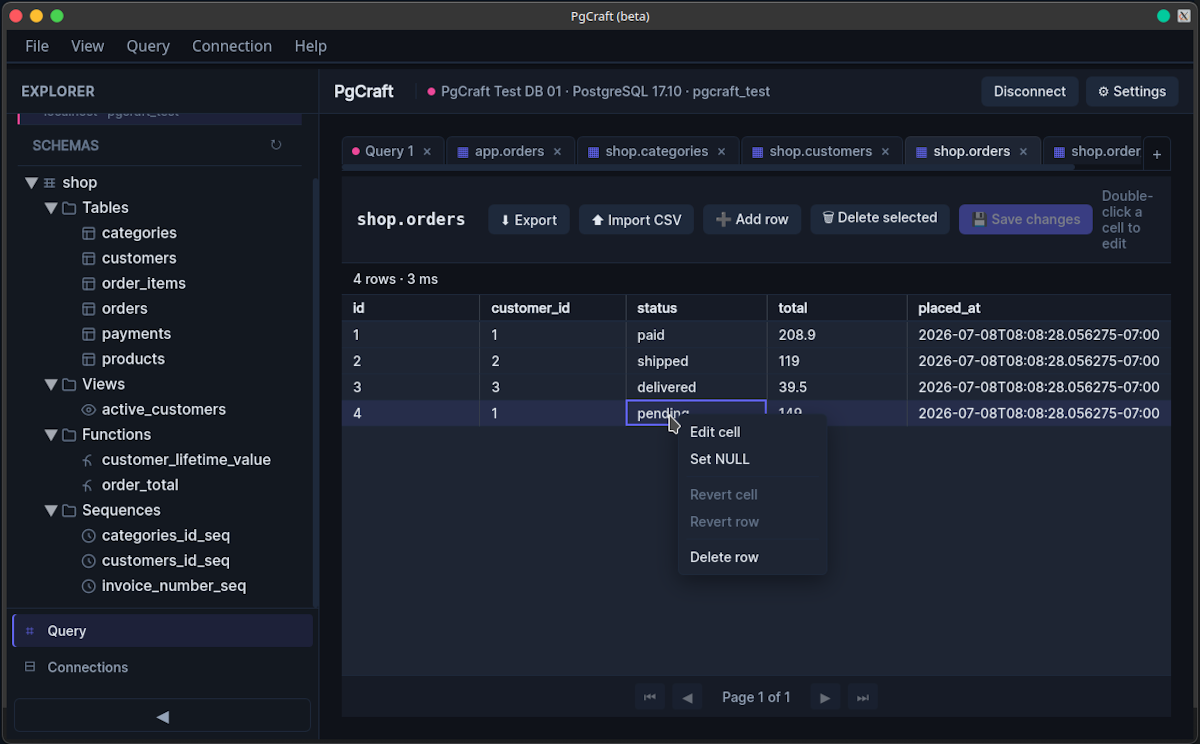
Task: Go to previous page of results
Action: point(687,697)
